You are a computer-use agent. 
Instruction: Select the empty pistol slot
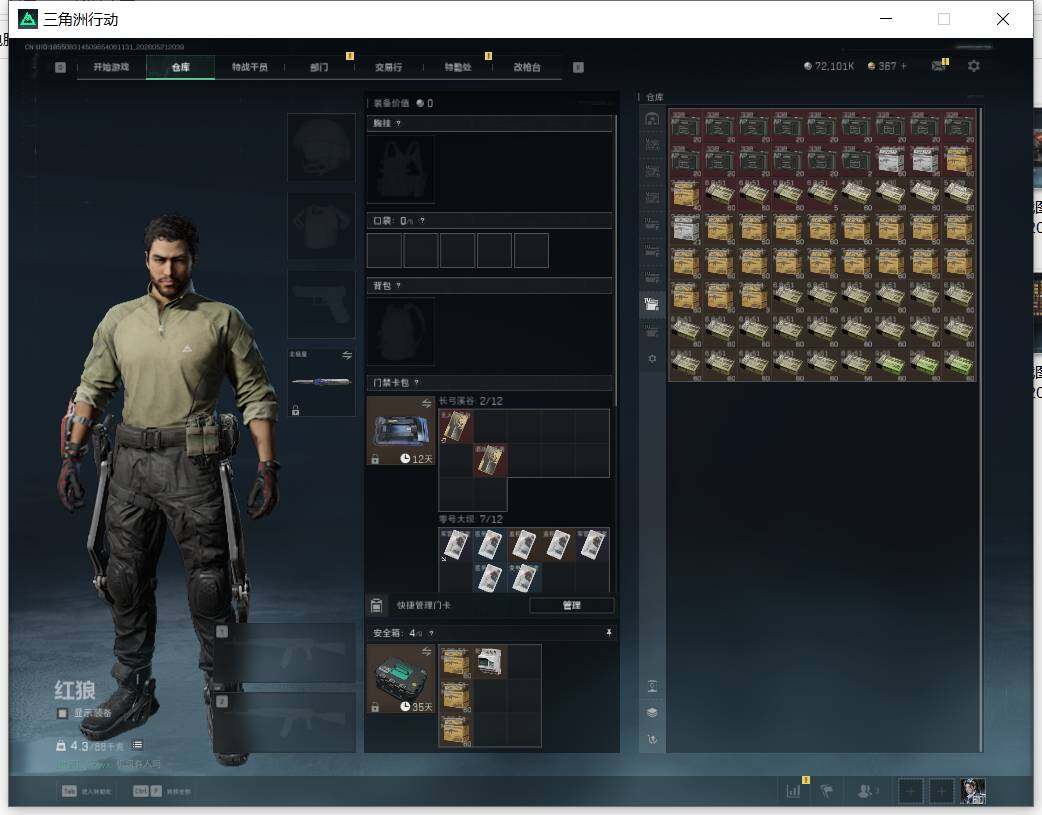coord(321,304)
